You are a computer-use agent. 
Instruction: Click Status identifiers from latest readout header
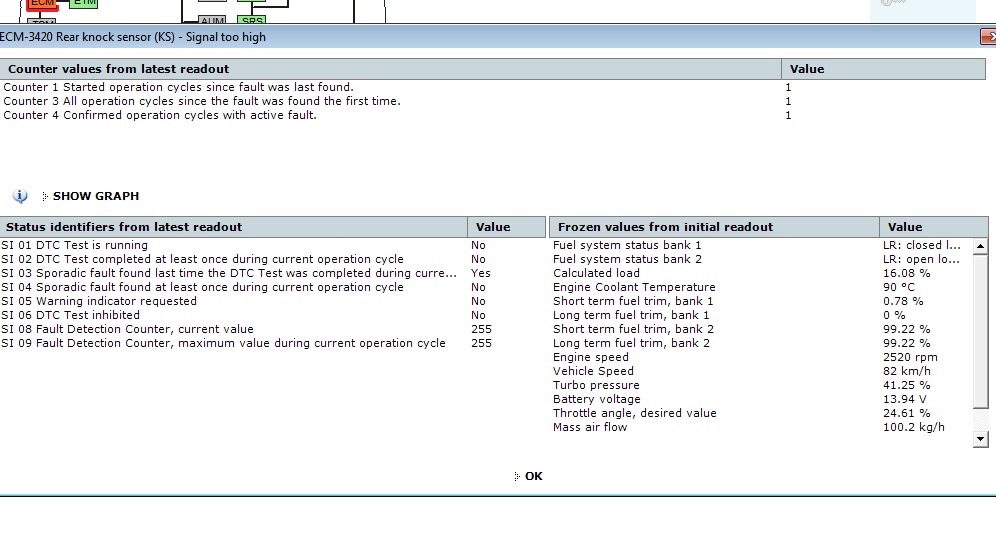(233, 227)
